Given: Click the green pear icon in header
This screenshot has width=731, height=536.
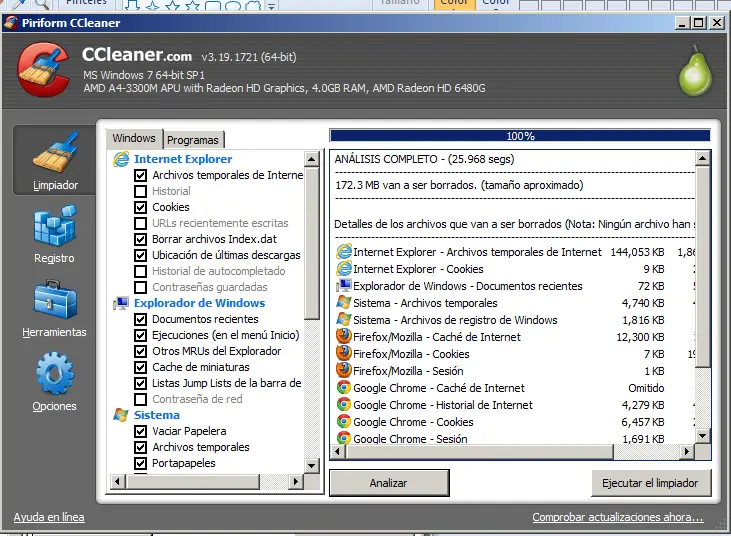Looking at the screenshot, I should pos(695,70).
